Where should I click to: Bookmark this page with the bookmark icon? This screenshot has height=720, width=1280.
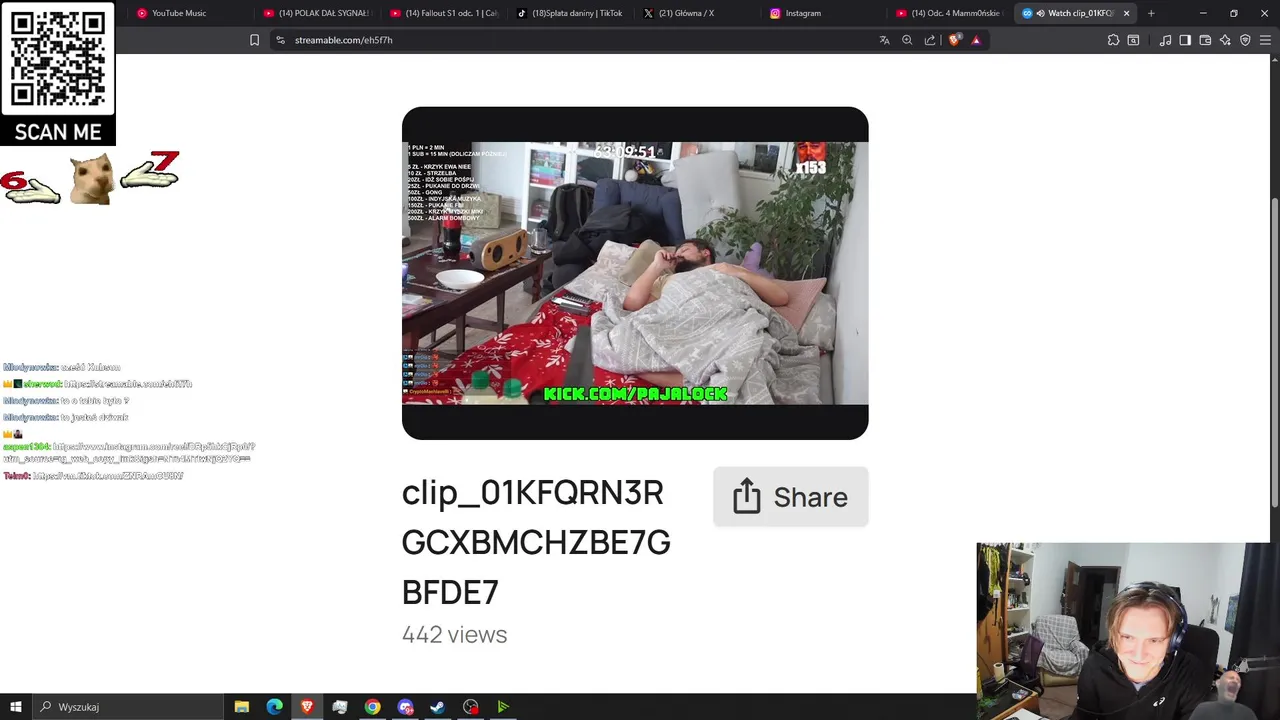(x=254, y=40)
